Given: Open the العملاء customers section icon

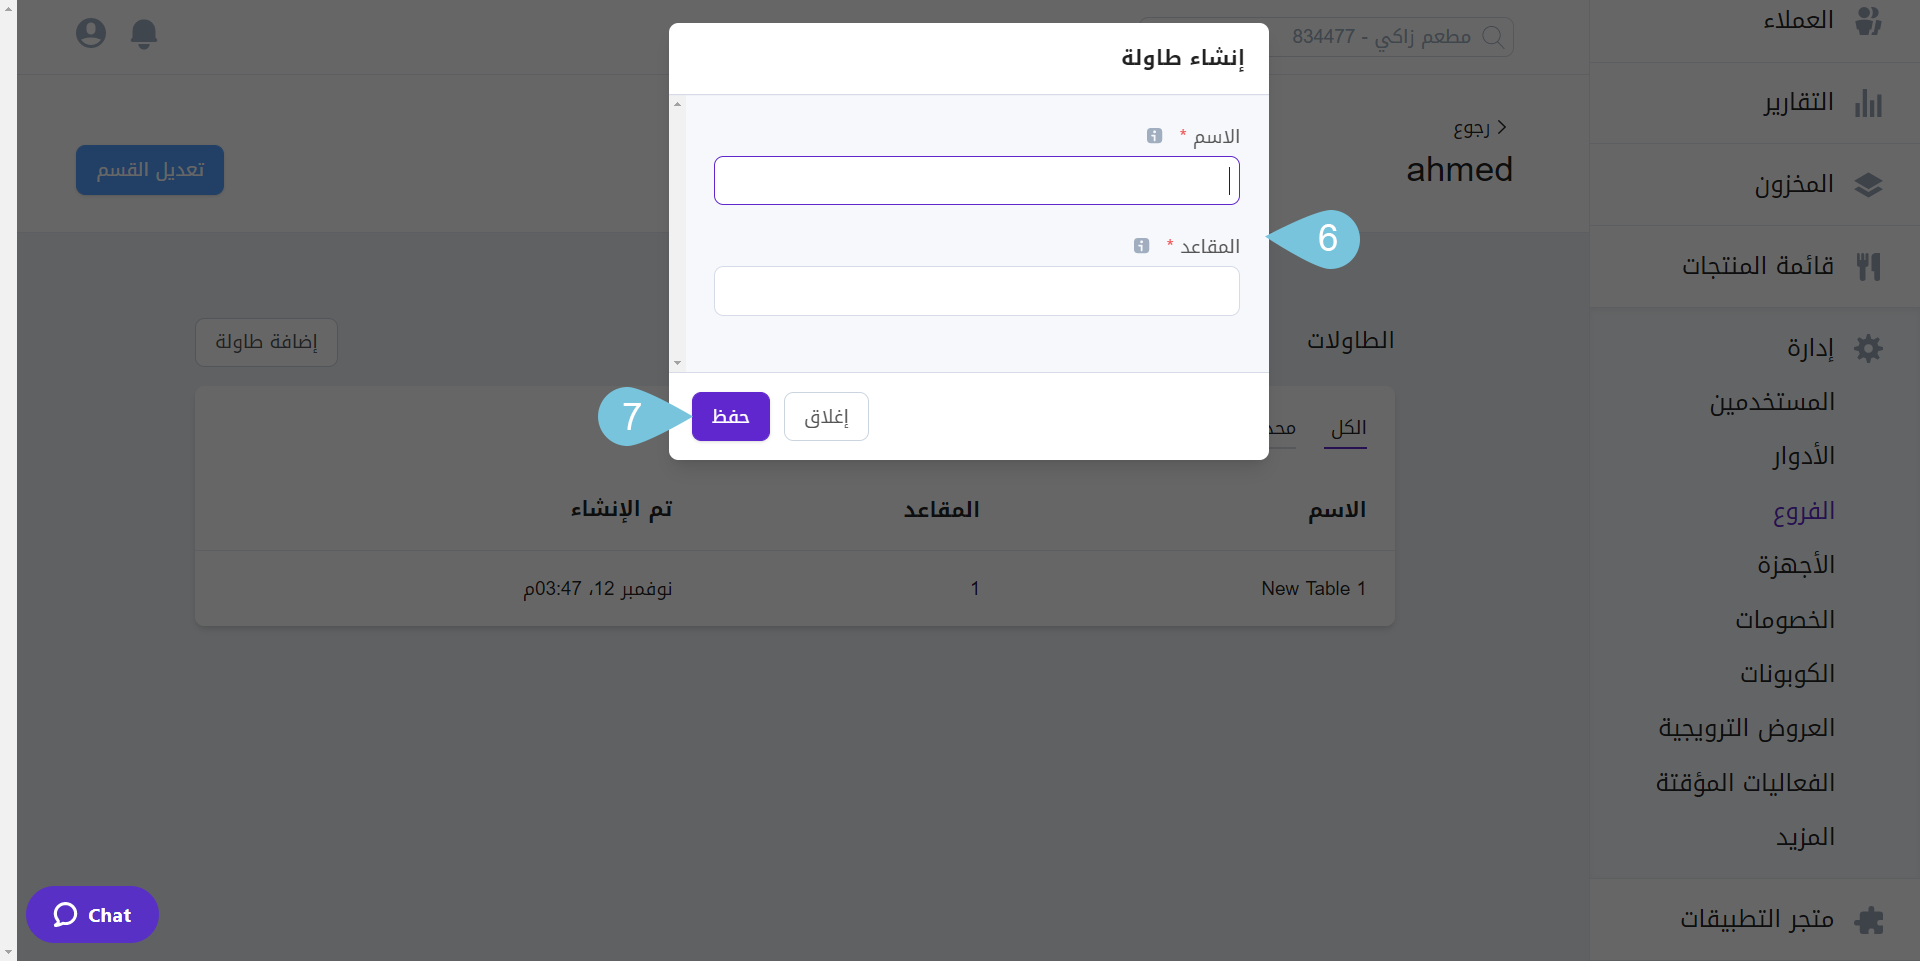Looking at the screenshot, I should tap(1871, 20).
